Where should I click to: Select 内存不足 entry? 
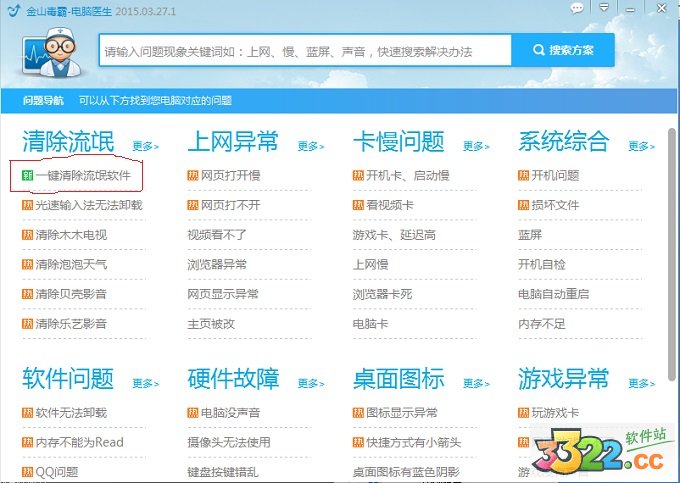[x=542, y=324]
